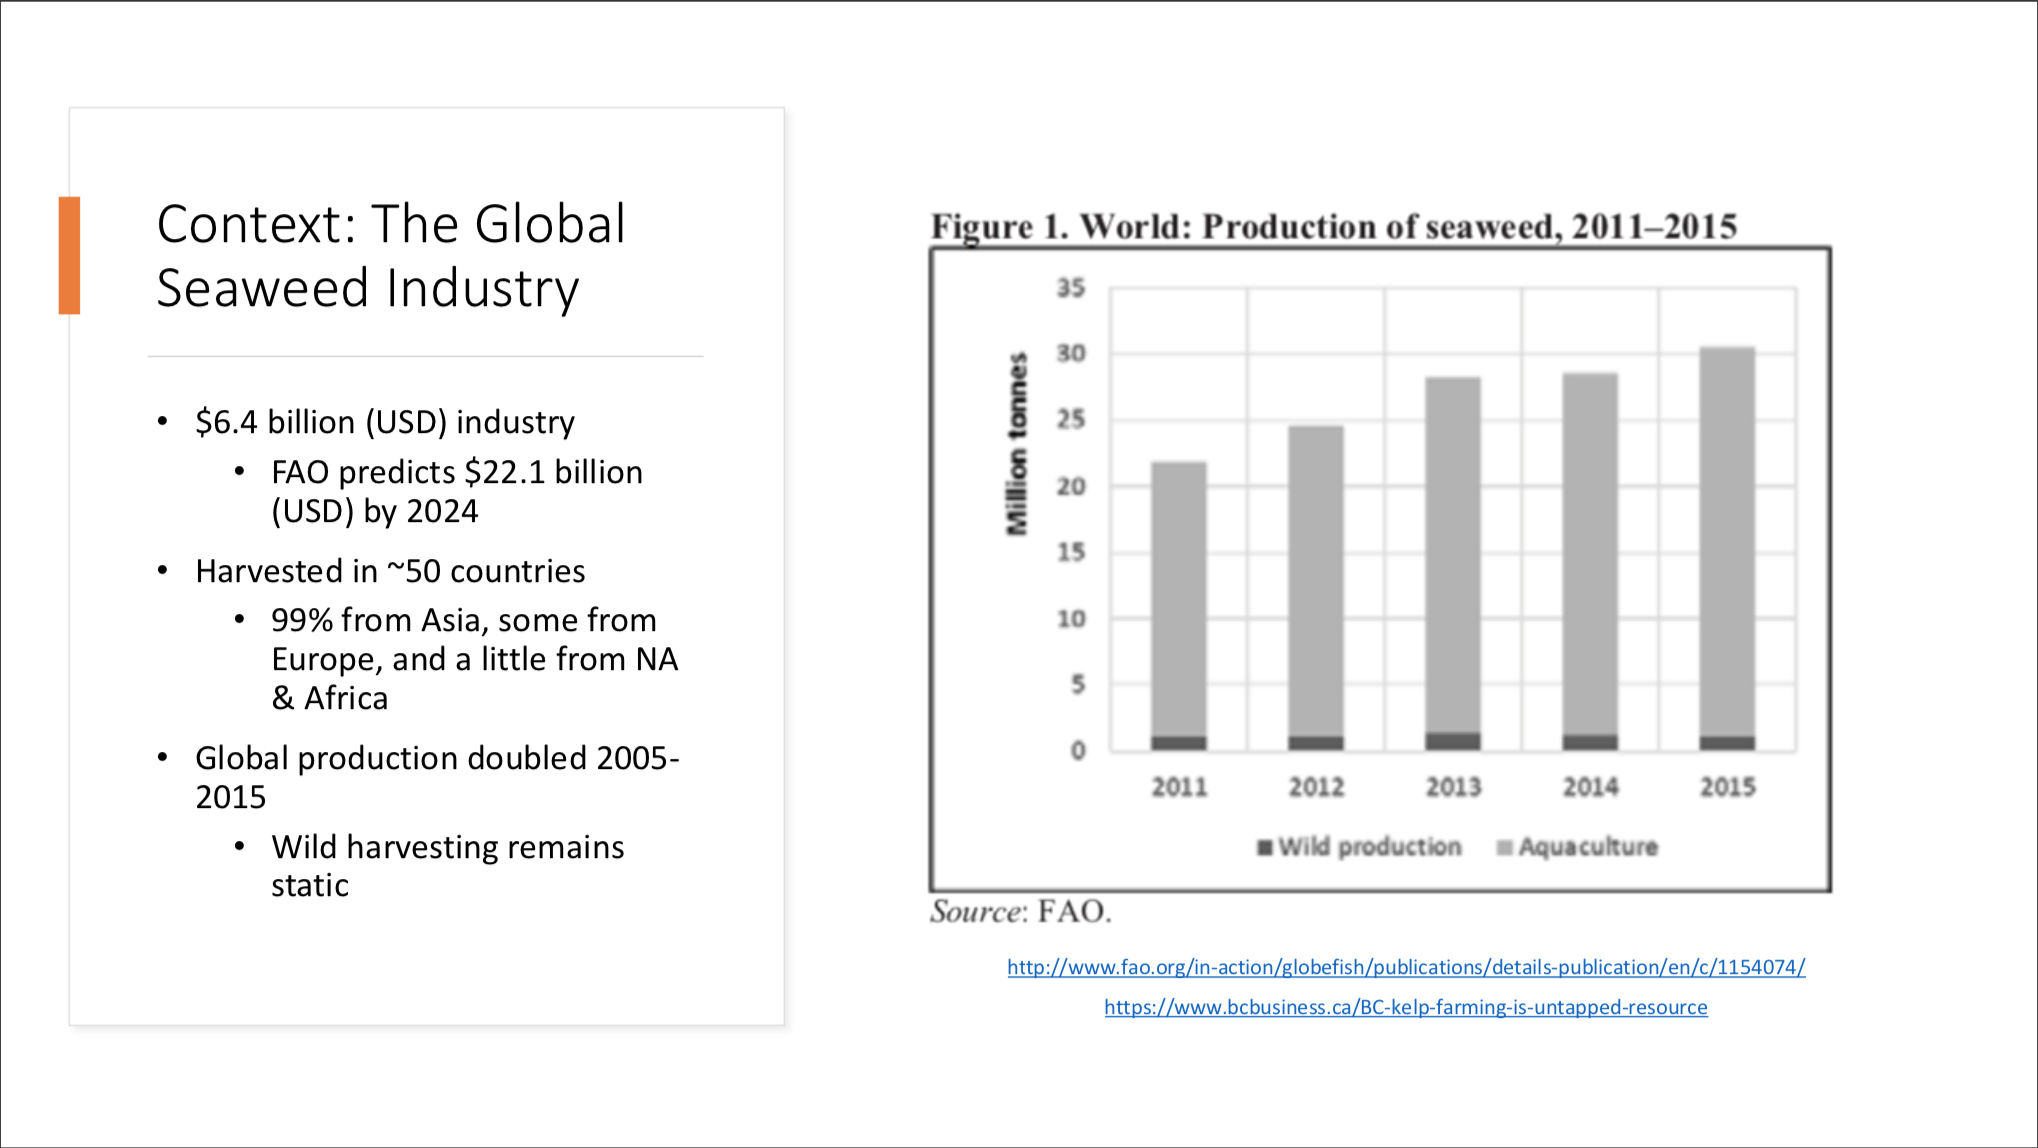
Task: Select the 2015 aquaculture bar
Action: 1727,540
